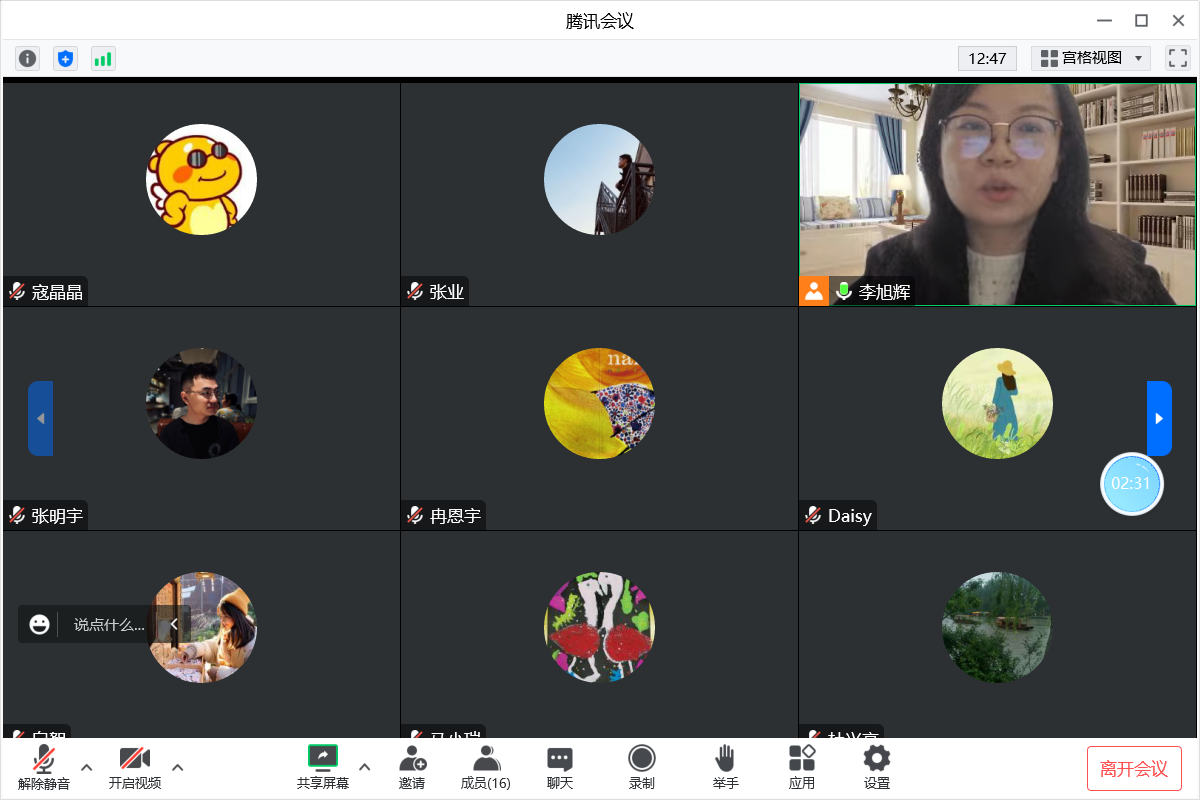The height and width of the screenshot is (800, 1200).
Task: Open the 宫格视图 layout dropdown
Action: (x=1091, y=58)
